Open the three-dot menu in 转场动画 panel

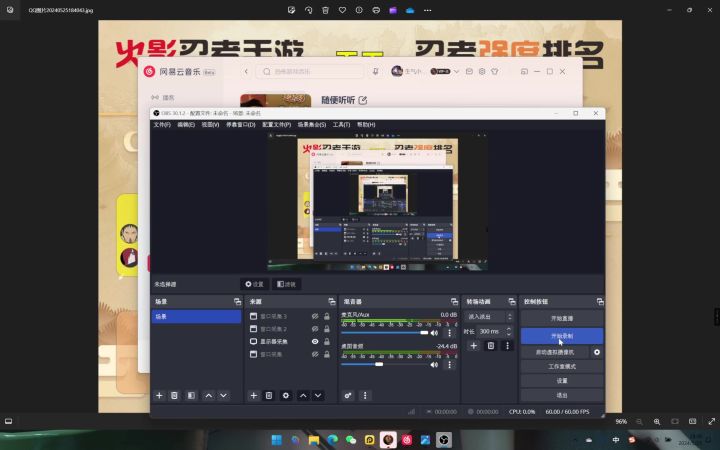pos(507,346)
